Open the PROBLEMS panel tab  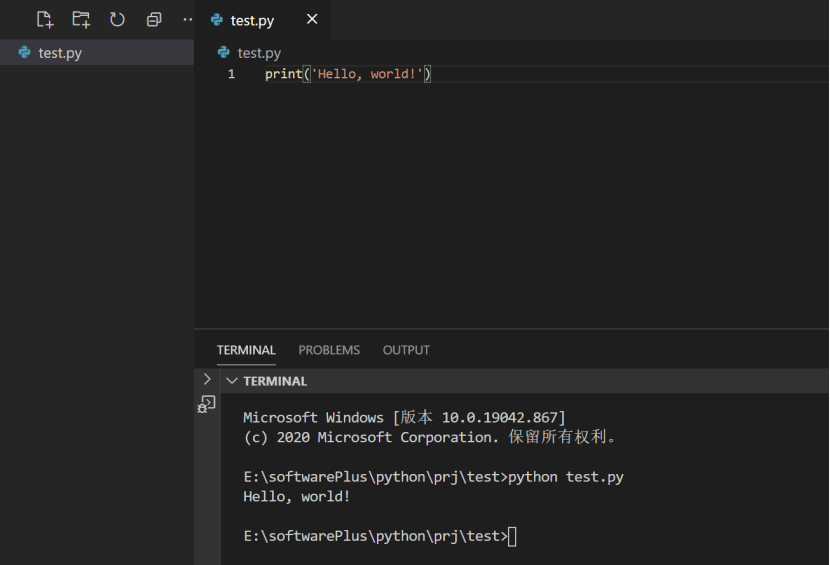pyautogui.click(x=329, y=350)
